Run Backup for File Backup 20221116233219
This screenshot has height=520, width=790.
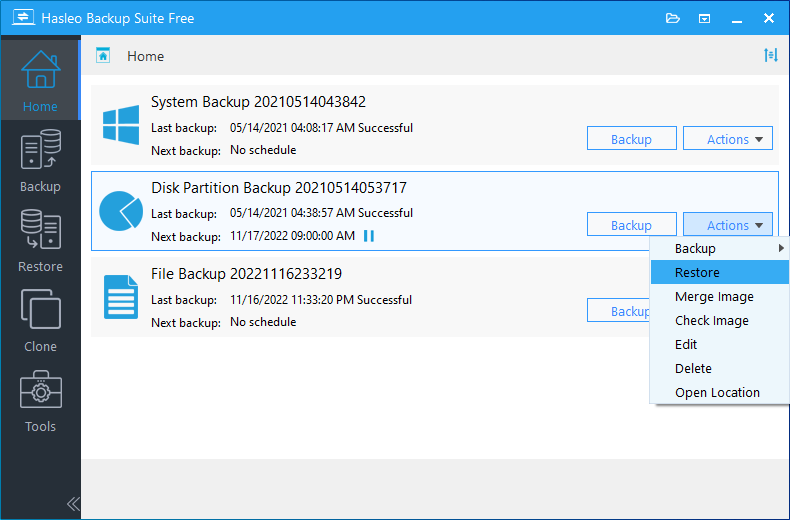coord(619,310)
